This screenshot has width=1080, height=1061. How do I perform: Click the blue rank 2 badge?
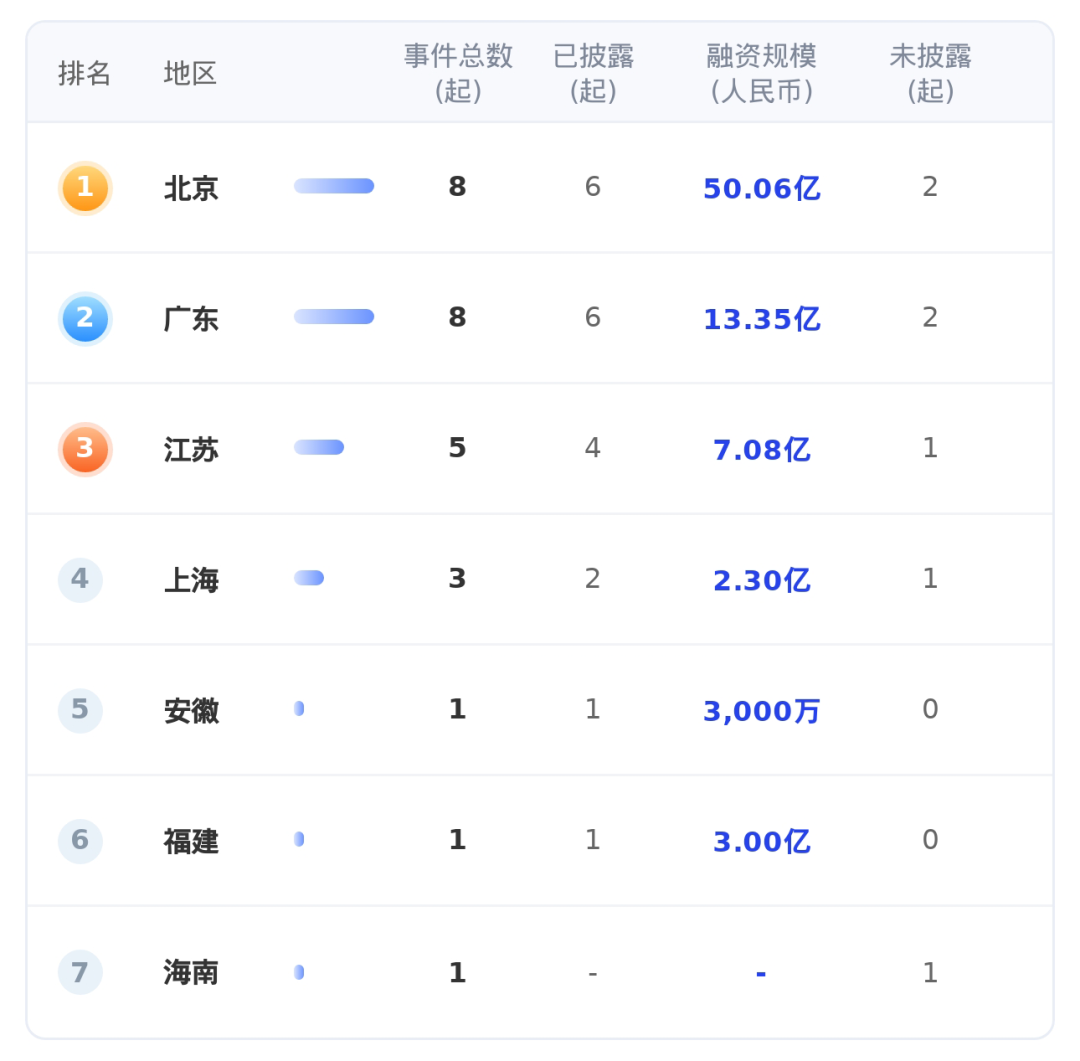[x=85, y=318]
